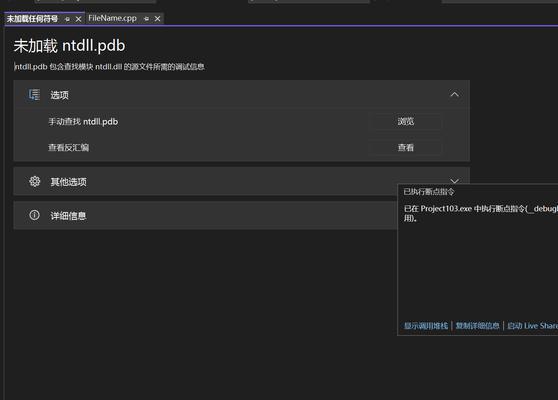Click the 详细信息 info icon
This screenshot has height=400, width=558.
click(35, 215)
